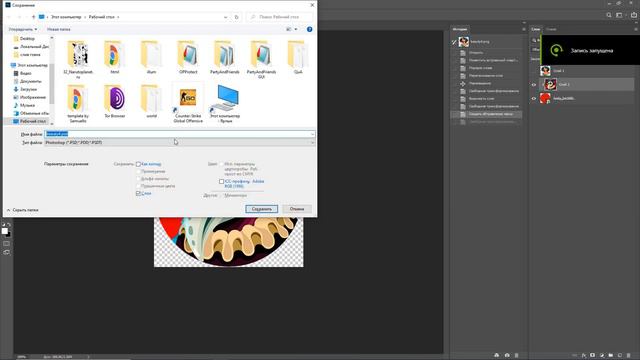Select the История panel tab
This screenshot has height=360, width=640.
[460, 29]
